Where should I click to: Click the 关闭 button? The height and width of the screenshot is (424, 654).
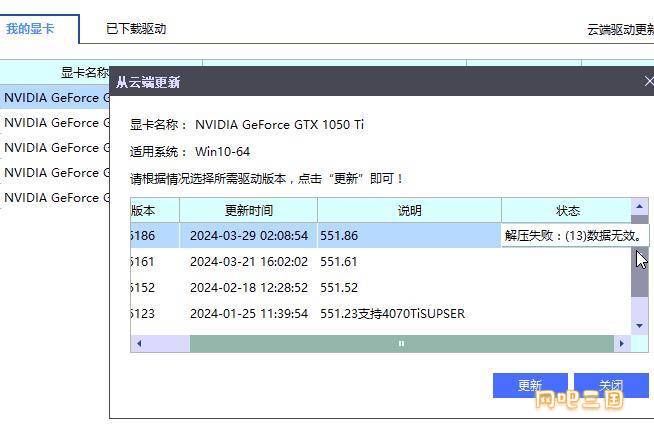611,385
